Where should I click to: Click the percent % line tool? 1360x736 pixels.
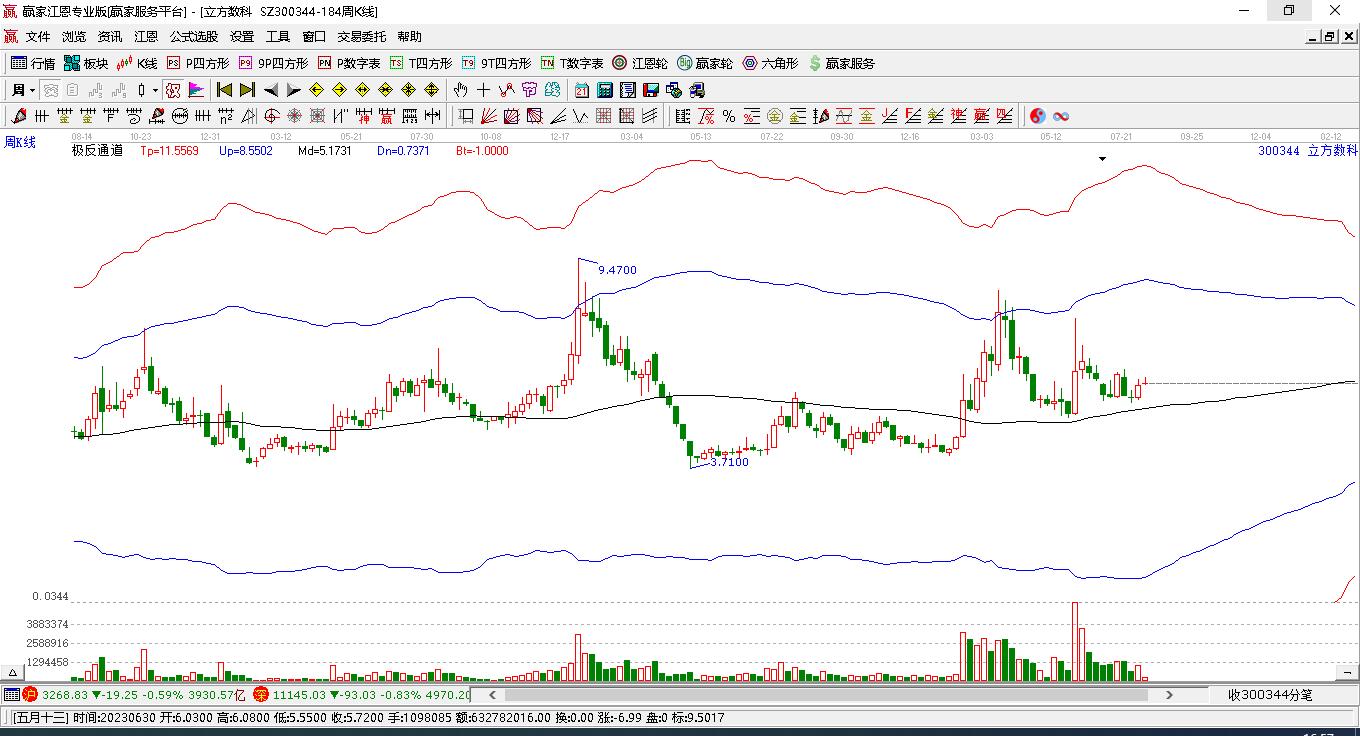pyautogui.click(x=729, y=116)
